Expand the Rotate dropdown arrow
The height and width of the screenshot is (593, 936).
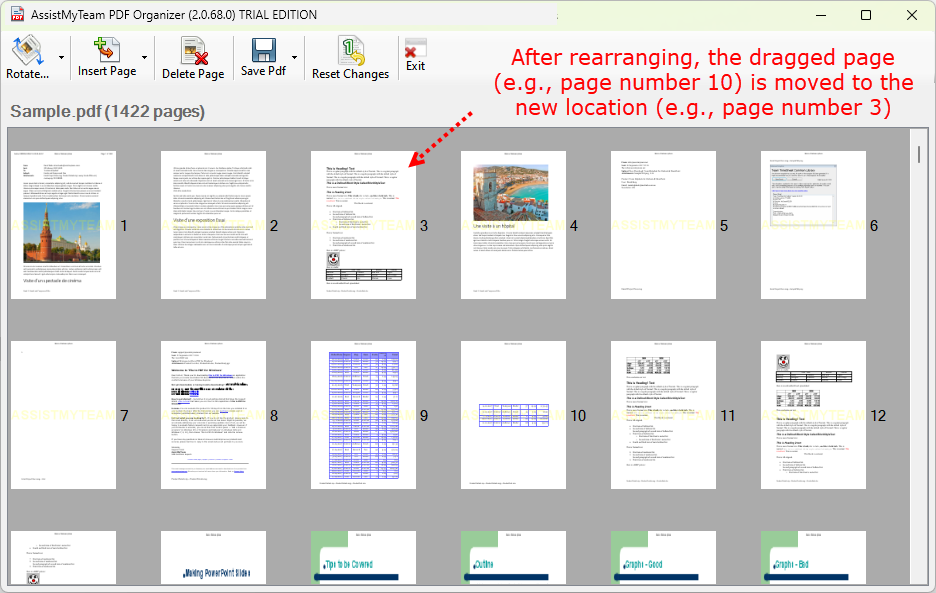[x=61, y=58]
